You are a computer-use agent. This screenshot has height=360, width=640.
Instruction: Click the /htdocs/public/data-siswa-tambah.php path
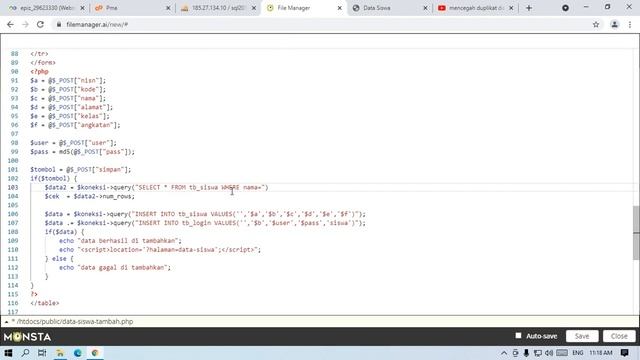point(75,322)
